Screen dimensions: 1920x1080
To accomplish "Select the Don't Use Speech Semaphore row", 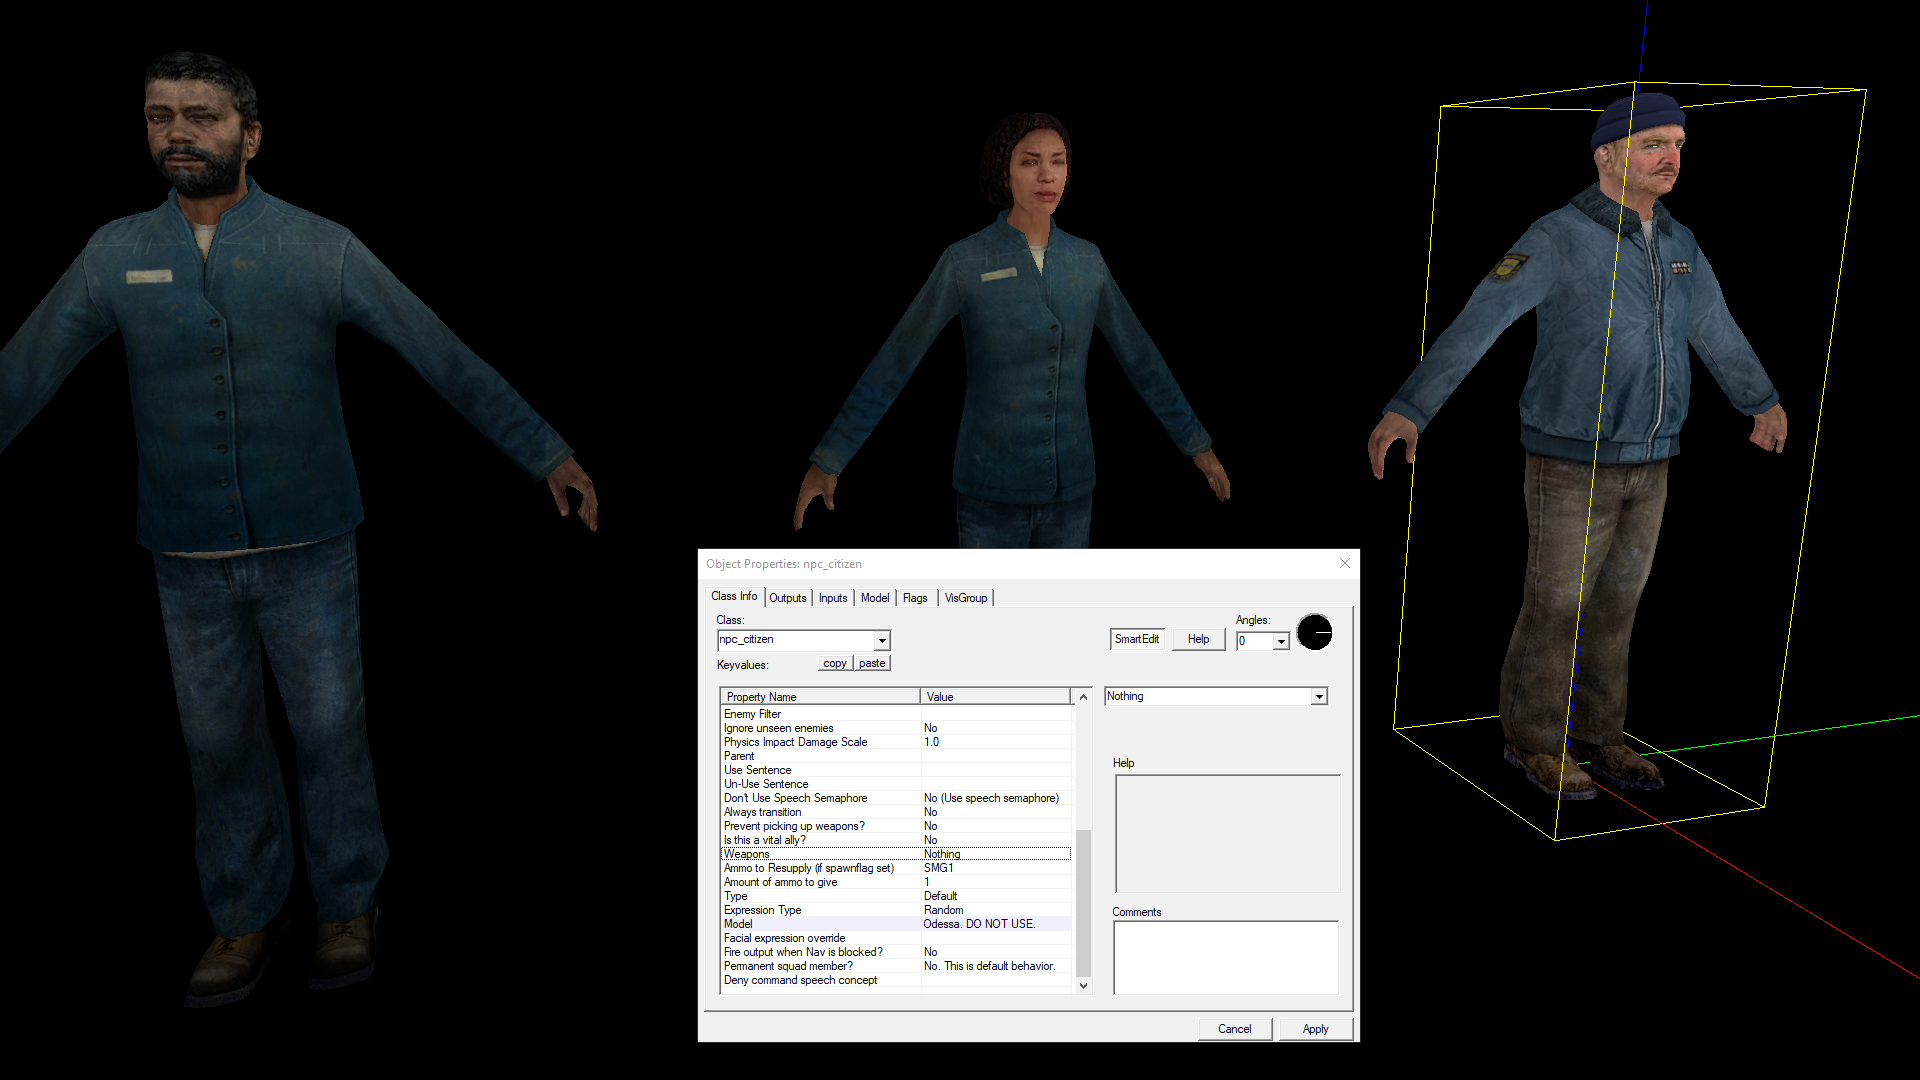I will coord(896,798).
